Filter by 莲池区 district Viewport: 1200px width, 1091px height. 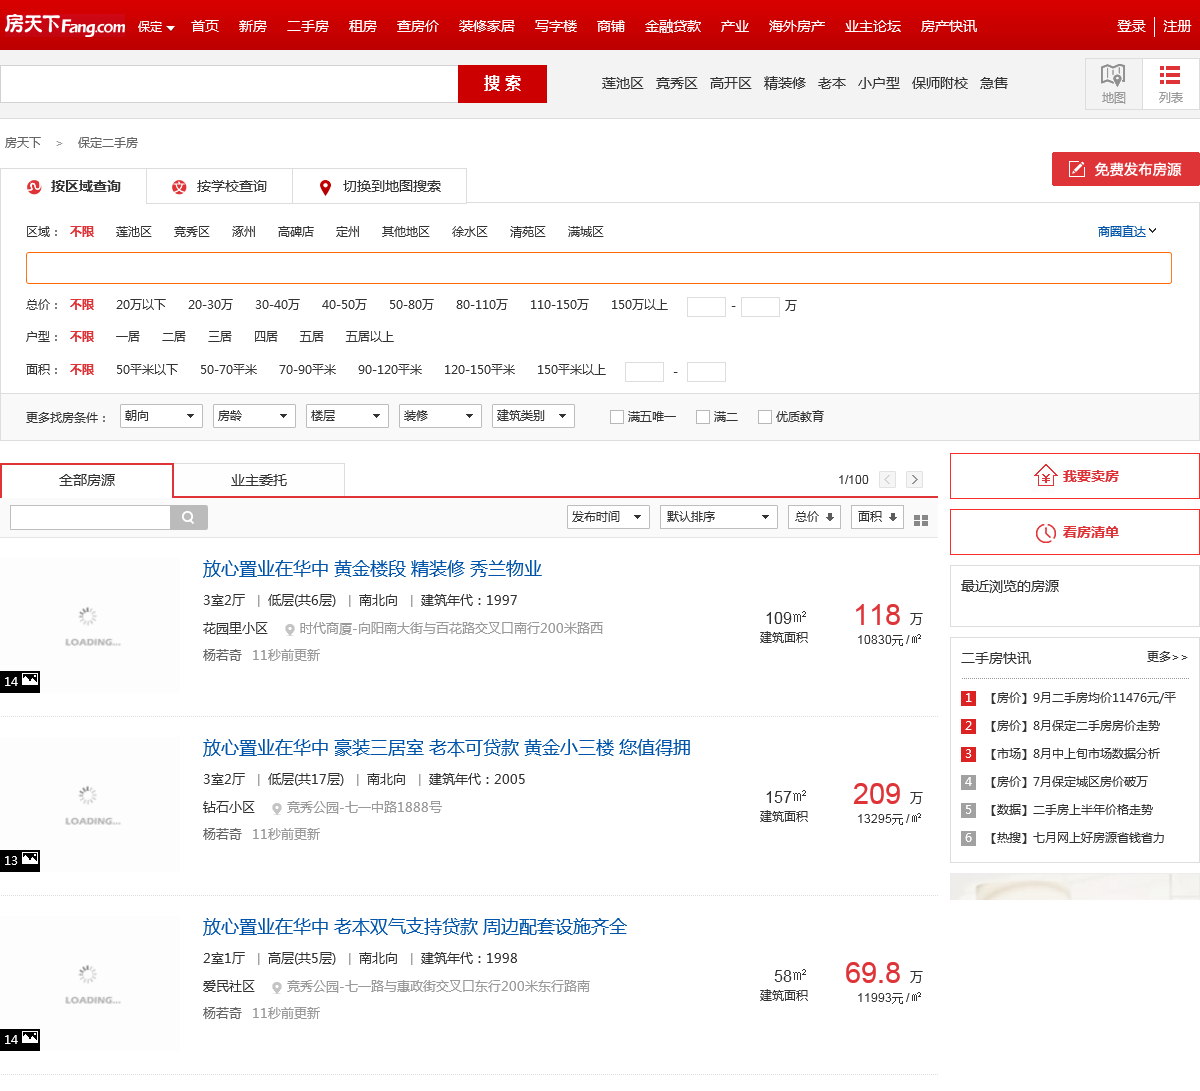[x=133, y=231]
